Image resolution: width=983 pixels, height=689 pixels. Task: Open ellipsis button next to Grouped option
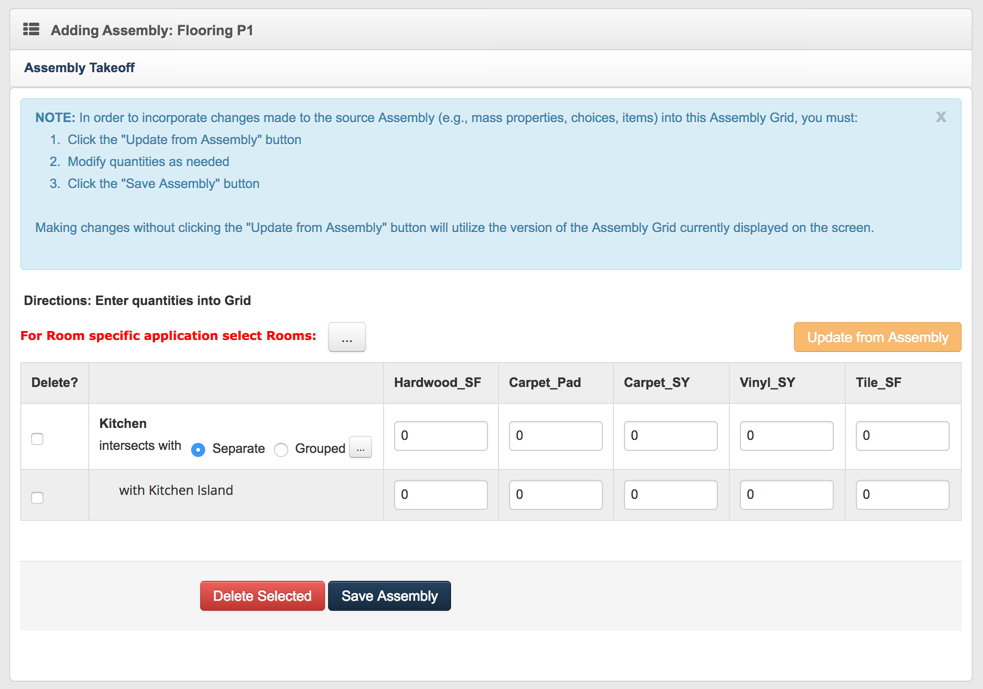361,448
